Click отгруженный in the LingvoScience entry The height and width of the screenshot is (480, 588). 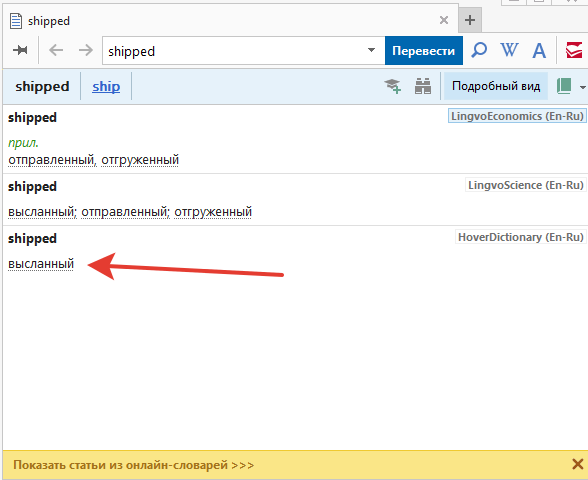213,212
